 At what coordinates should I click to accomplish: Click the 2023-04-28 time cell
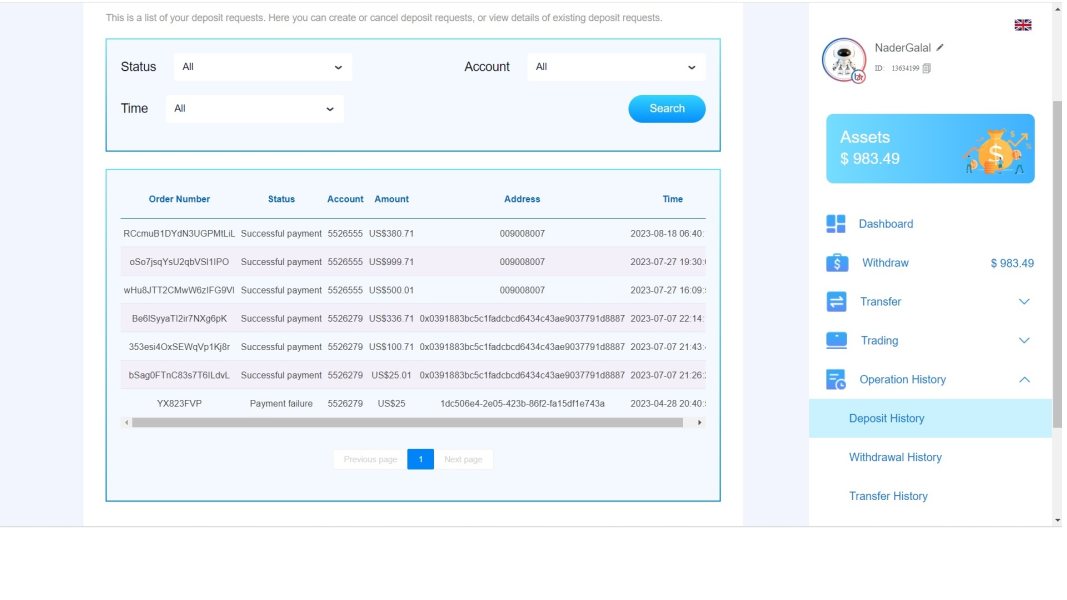pyautogui.click(x=668, y=404)
